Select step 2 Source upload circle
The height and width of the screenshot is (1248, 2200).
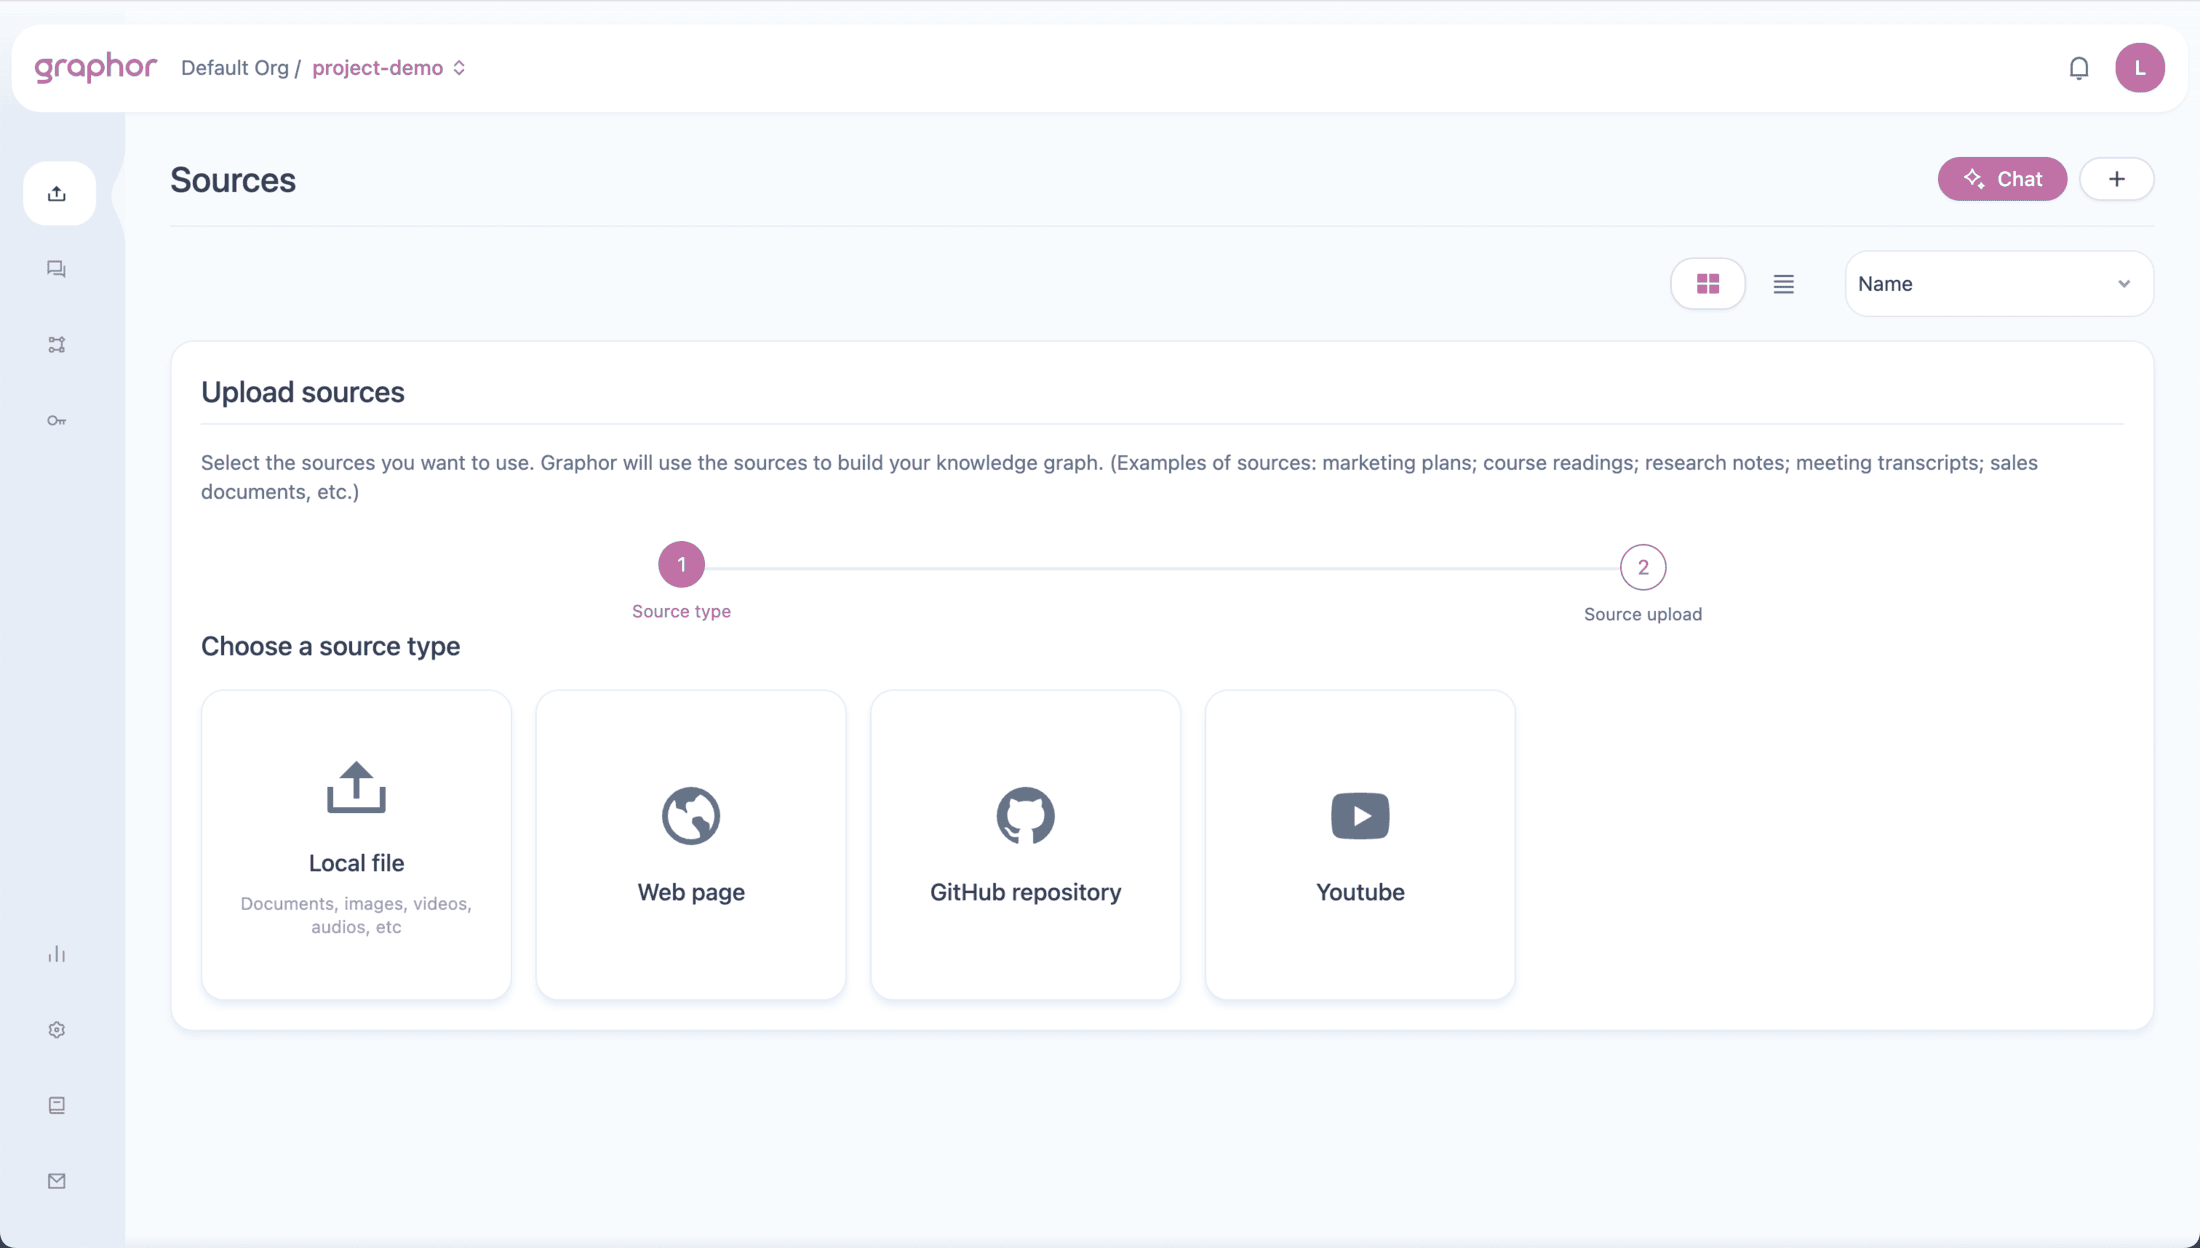pos(1643,566)
